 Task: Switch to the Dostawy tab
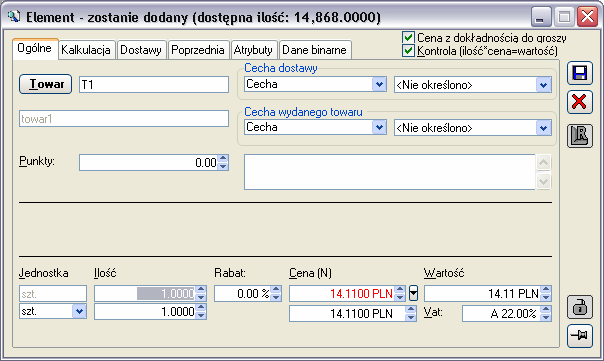tap(141, 50)
